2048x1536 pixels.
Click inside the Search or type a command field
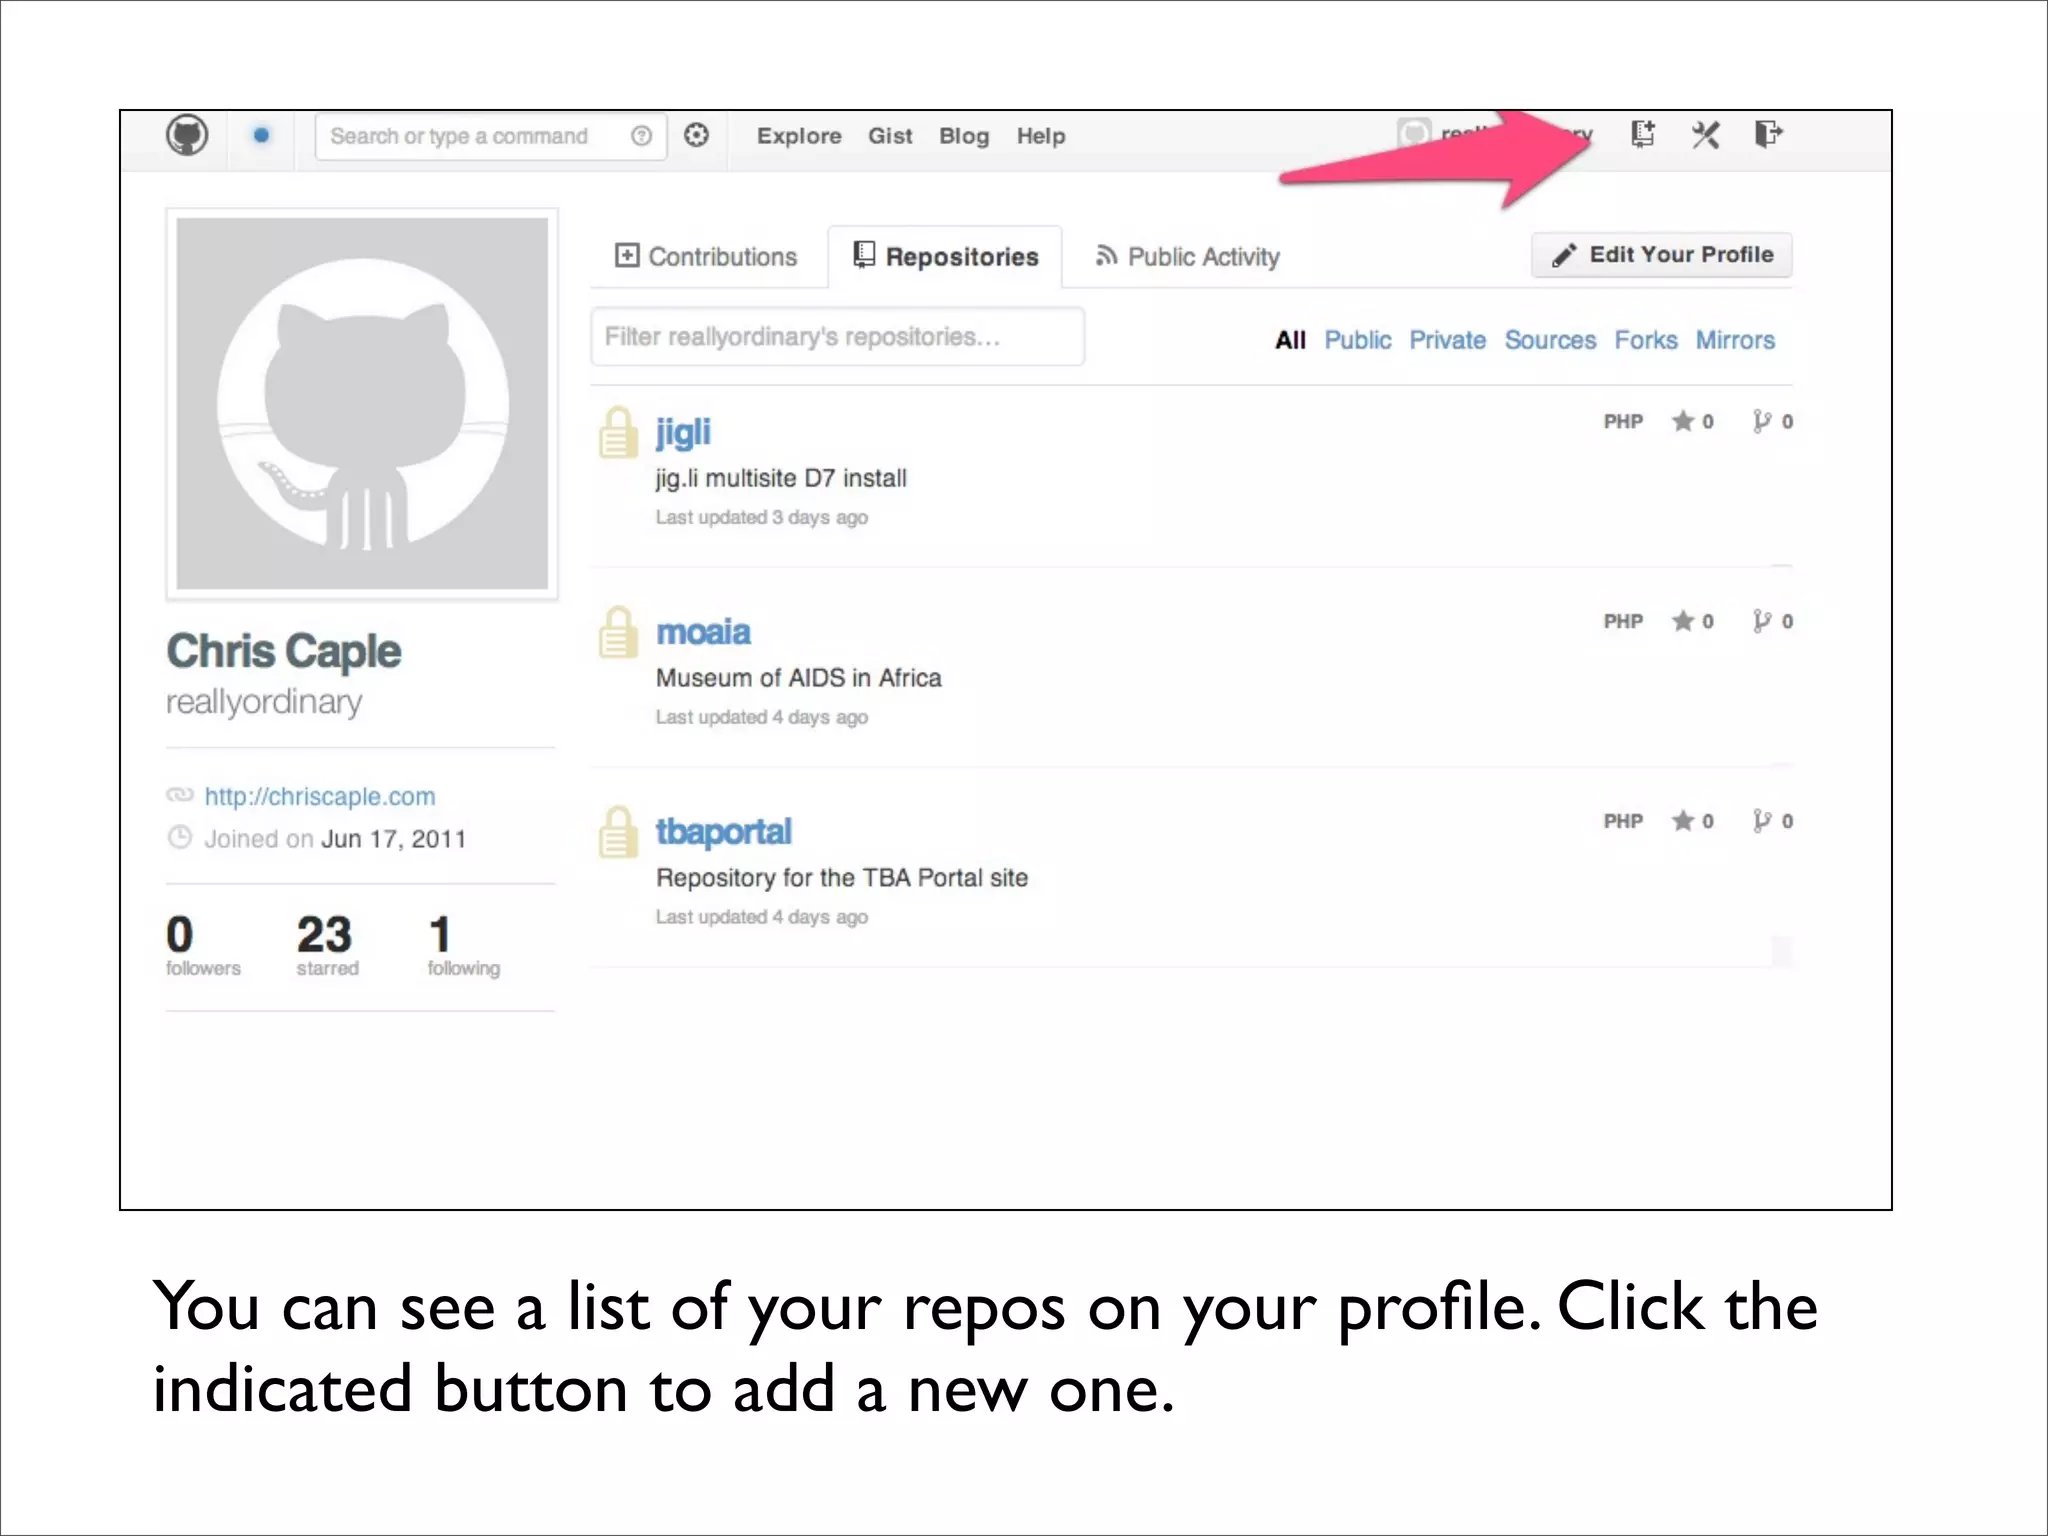click(490, 136)
